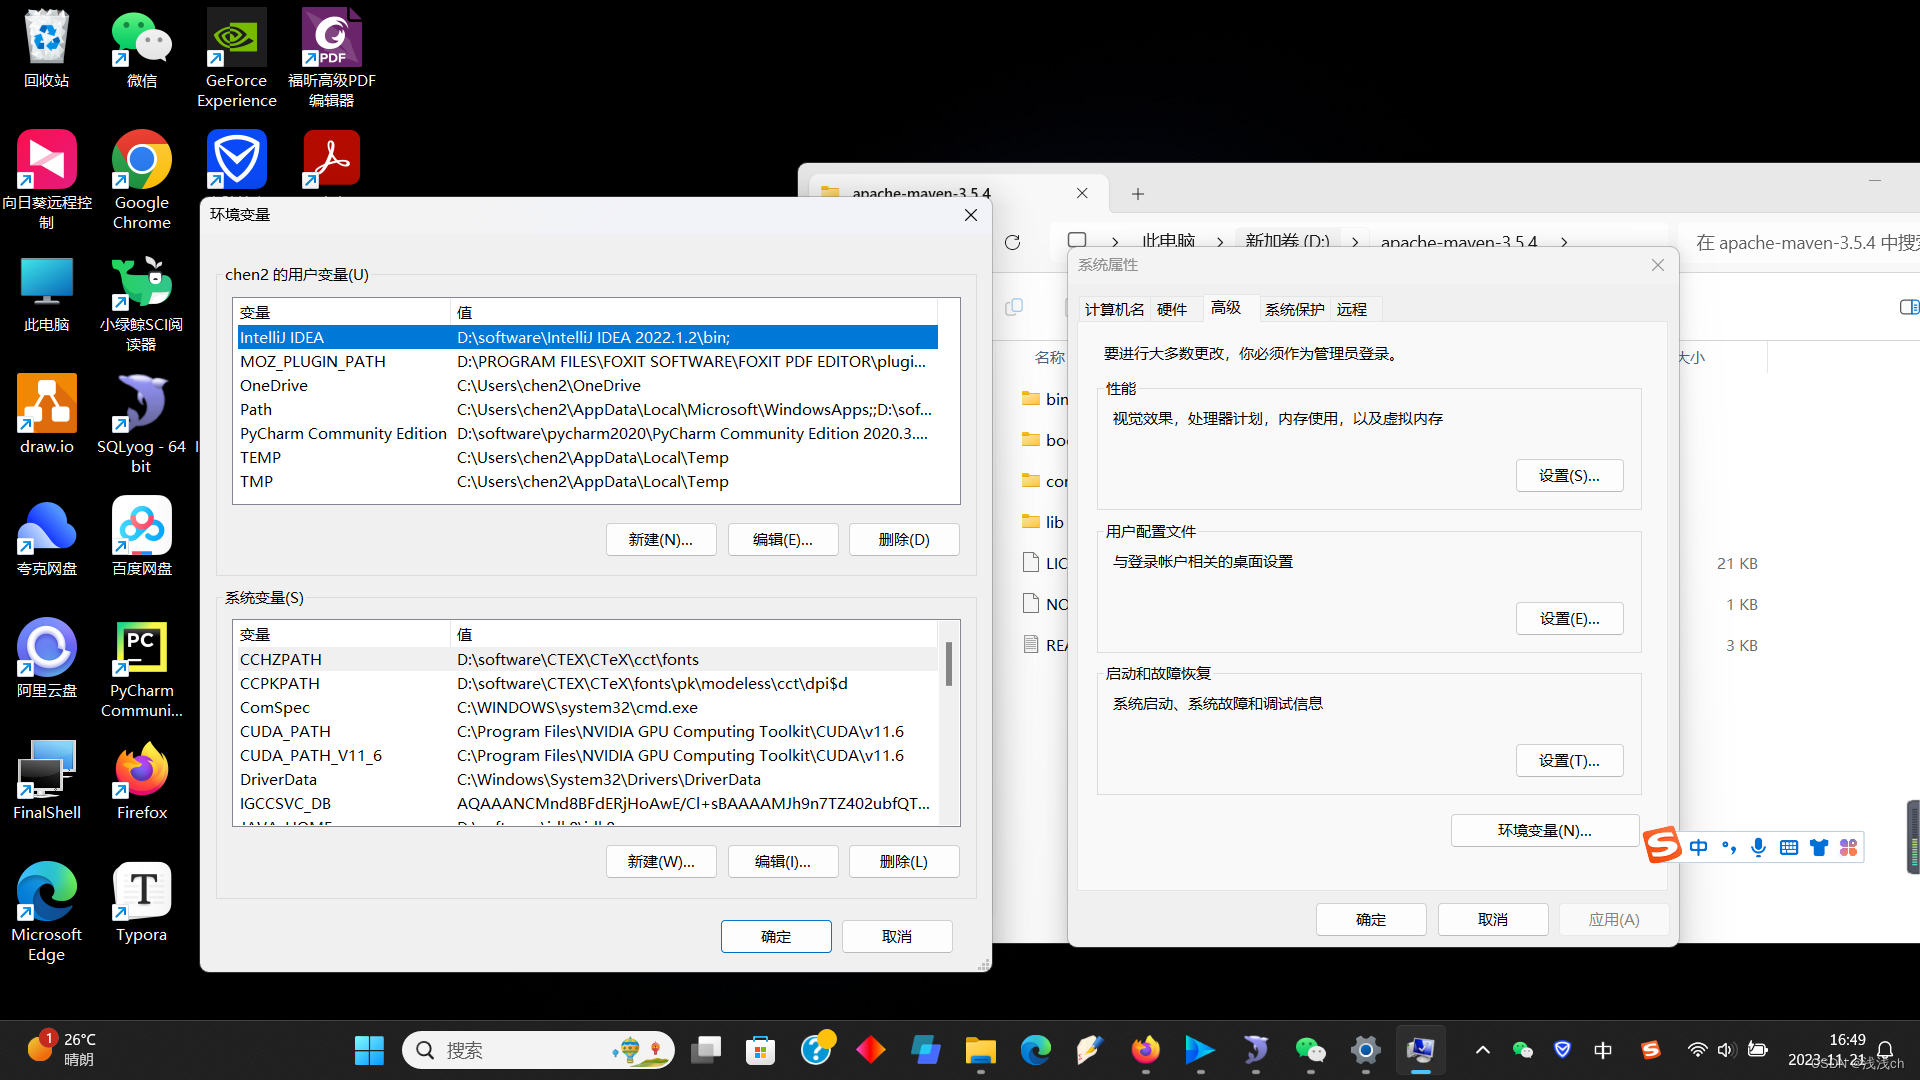Select the OneDrive variable row
1920x1080 pixels.
tap(588, 386)
